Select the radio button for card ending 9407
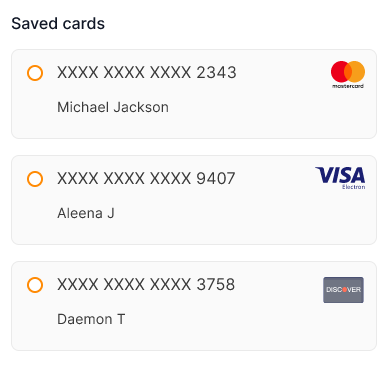387x381 pixels. pyautogui.click(x=35, y=179)
